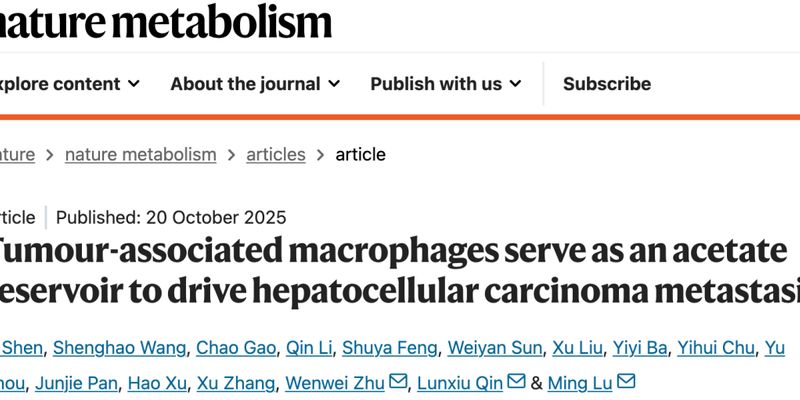Expand the About the journal dropdown

[x=334, y=84]
